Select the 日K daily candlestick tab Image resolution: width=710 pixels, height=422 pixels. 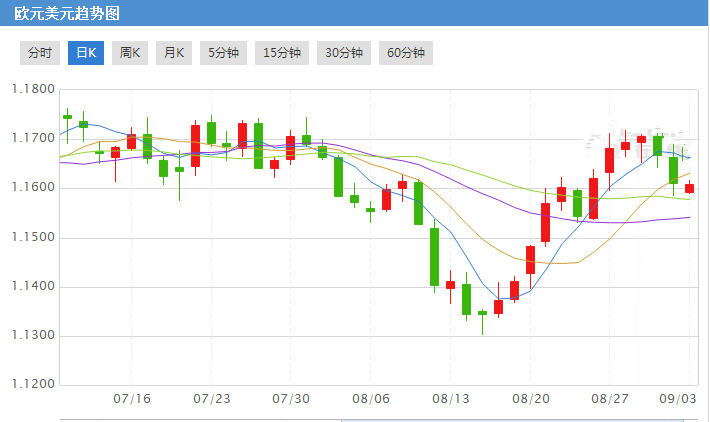(86, 53)
